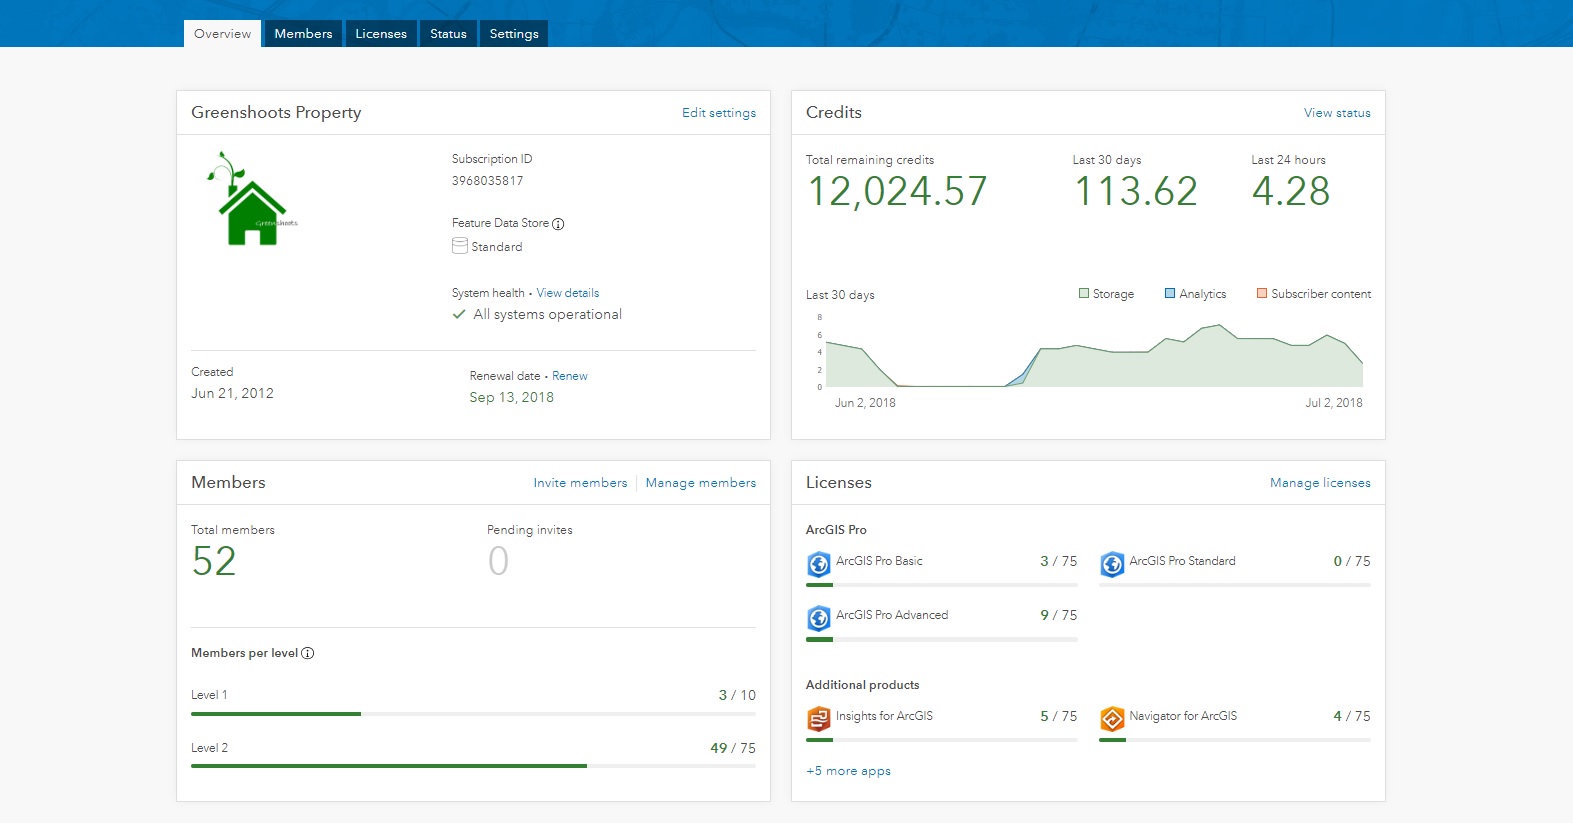Open the Licenses tab
Screen dimensions: 1573x823
tap(381, 33)
